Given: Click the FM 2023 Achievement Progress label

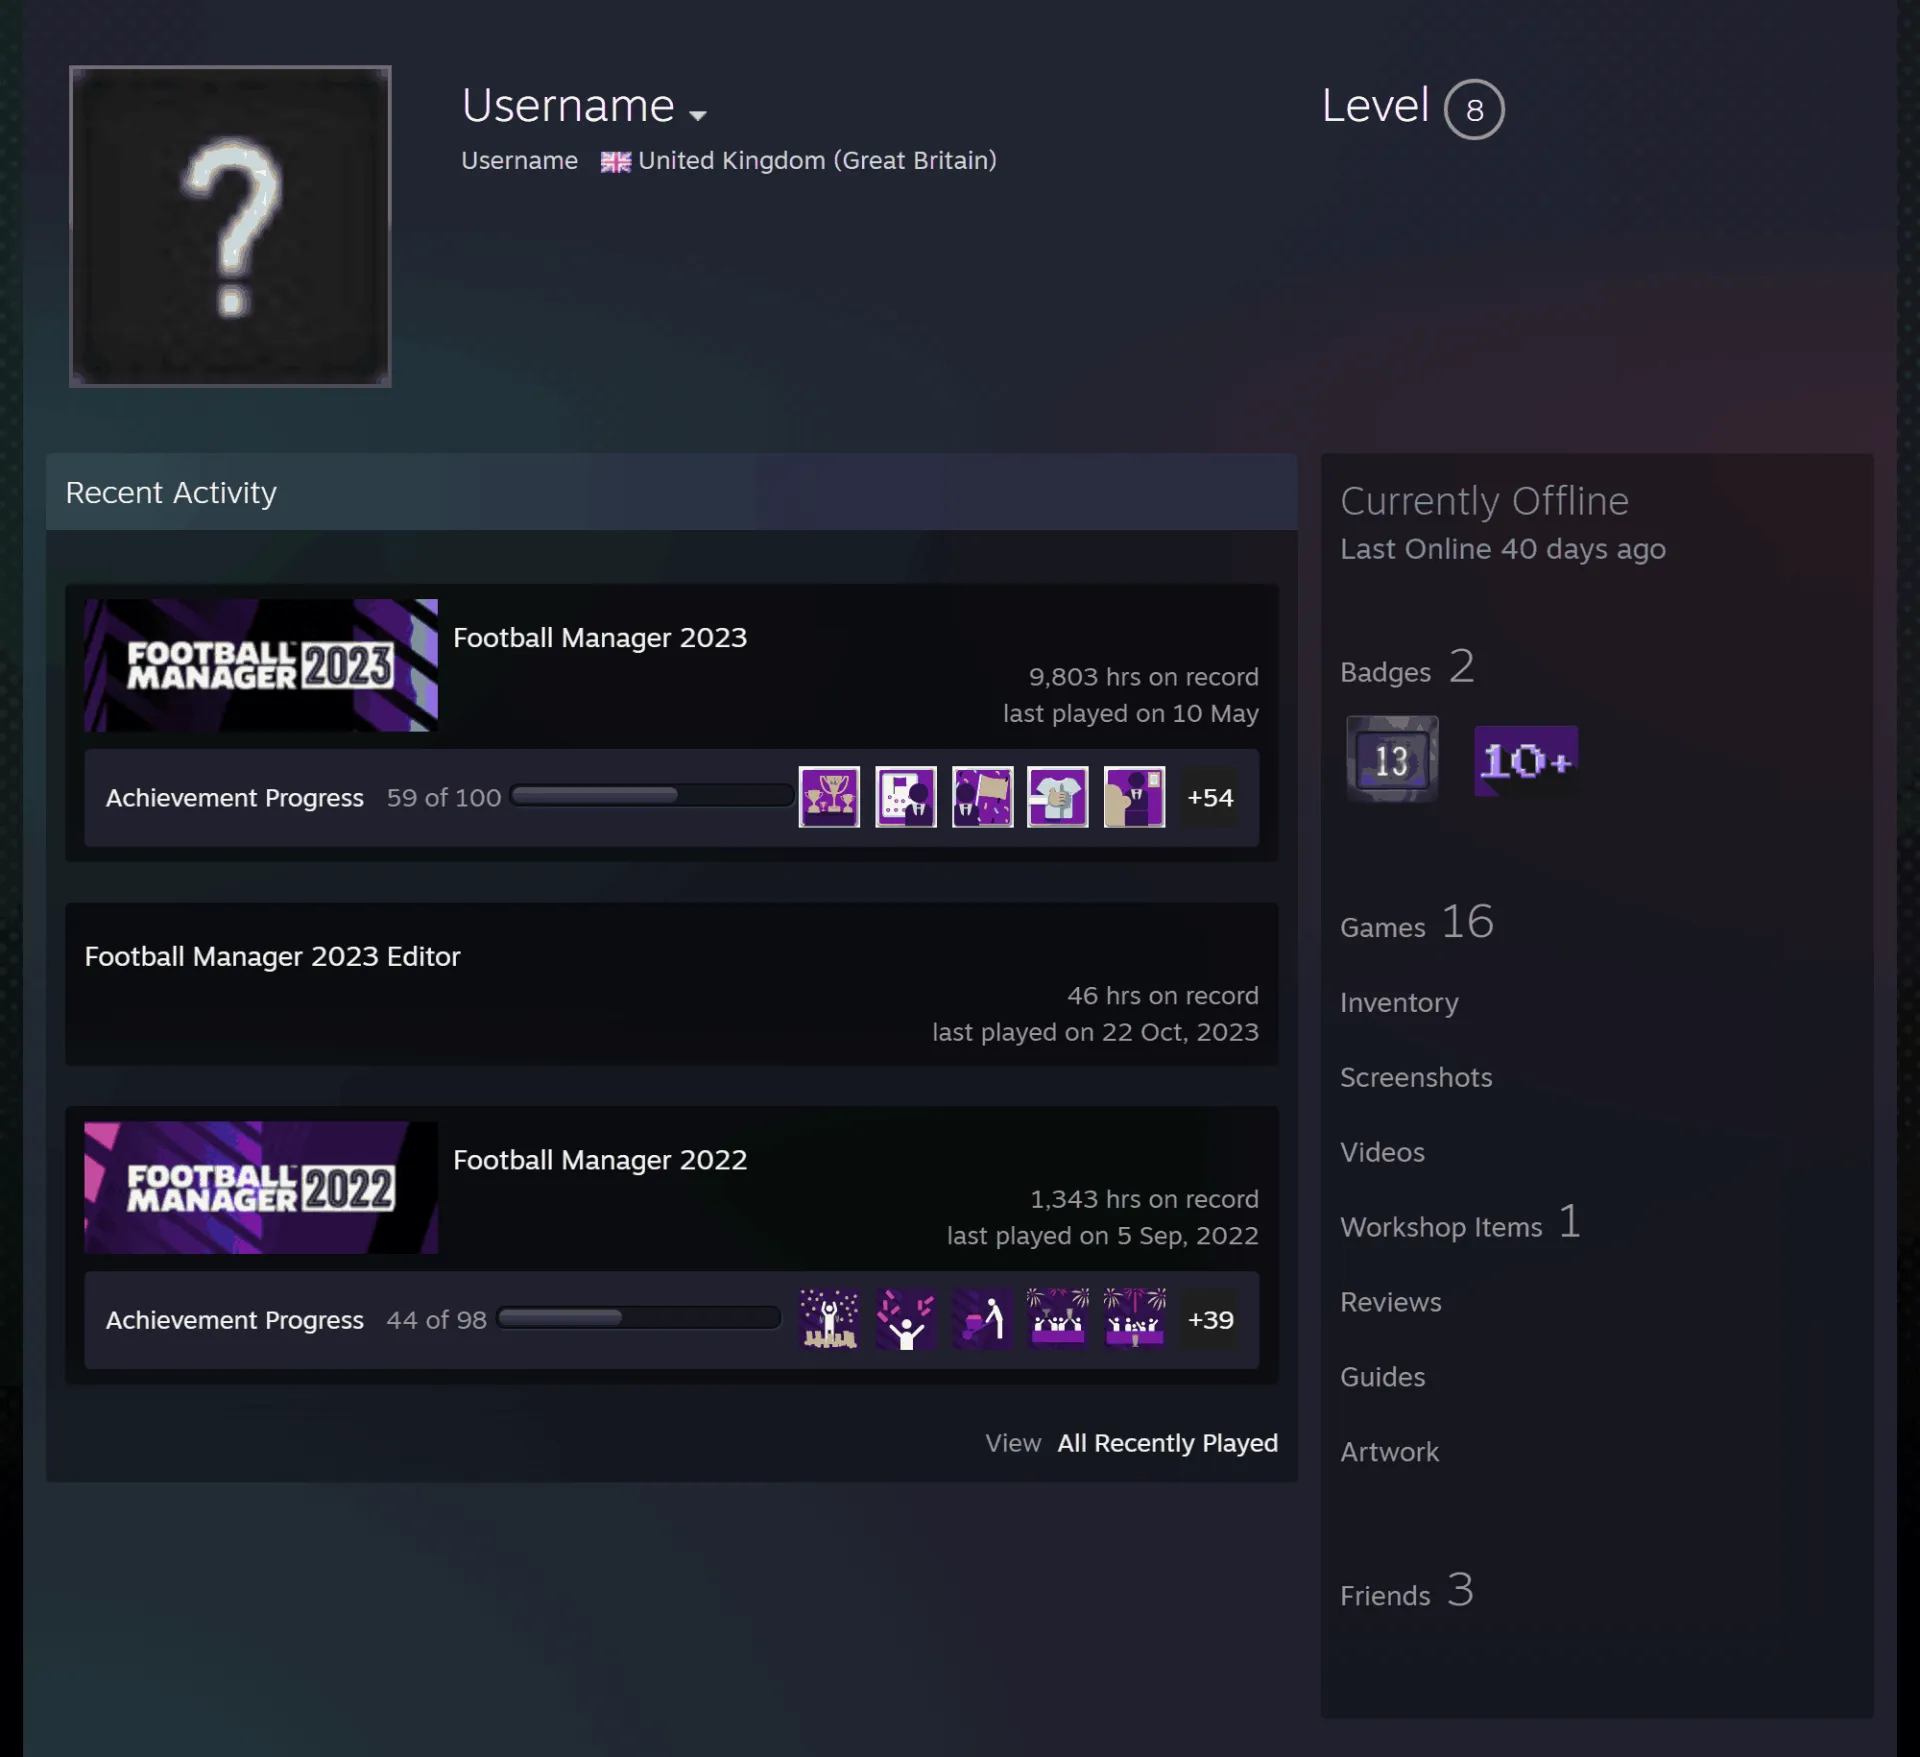Looking at the screenshot, I should pyautogui.click(x=235, y=798).
